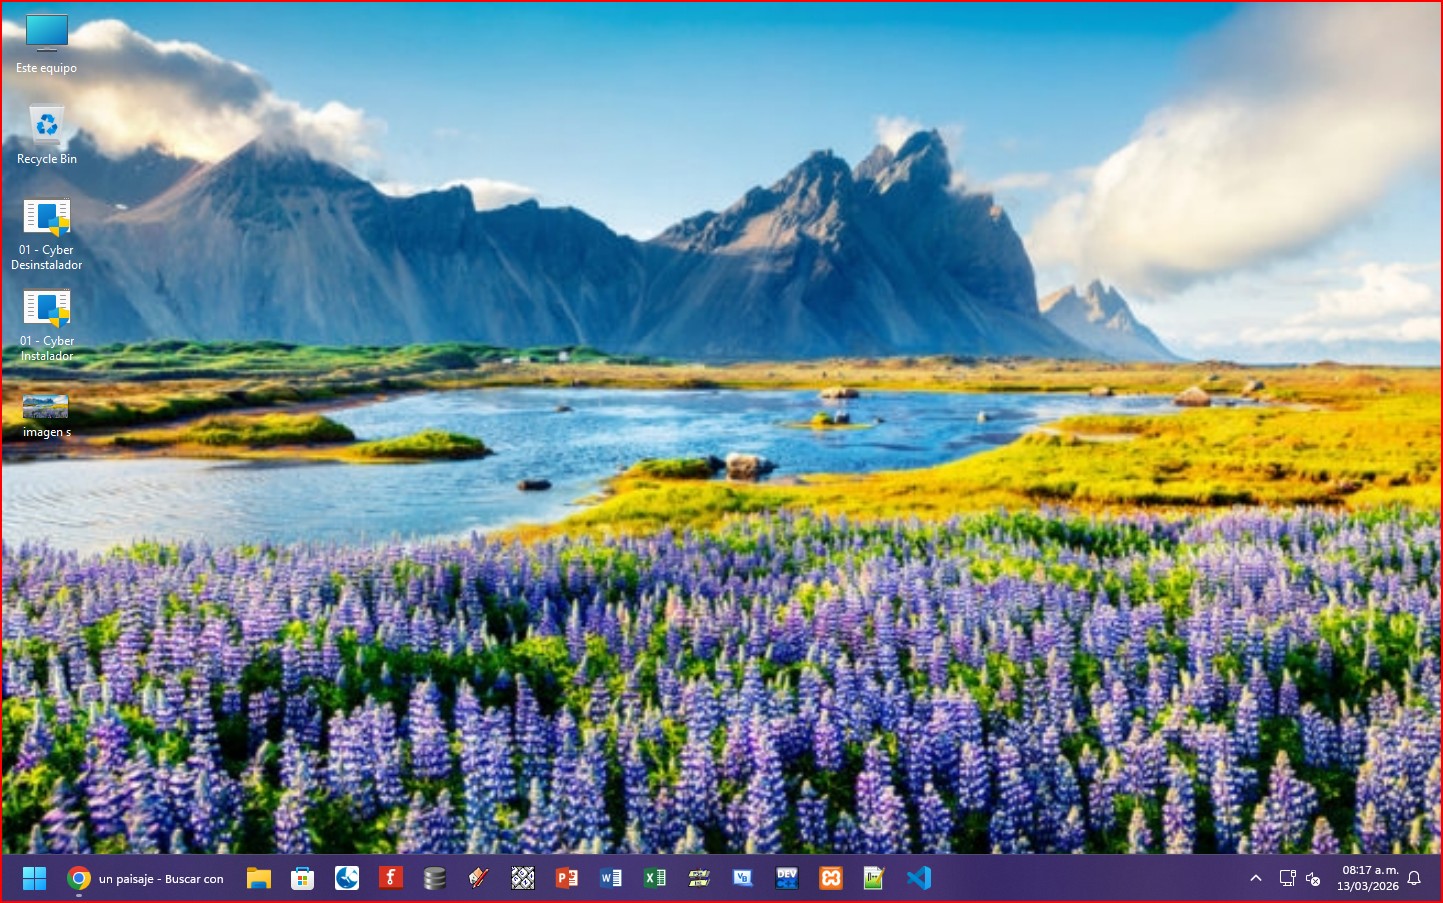Screen dimensions: 1443x903
Task: Open Dev-C++ from the taskbar
Action: point(787,878)
